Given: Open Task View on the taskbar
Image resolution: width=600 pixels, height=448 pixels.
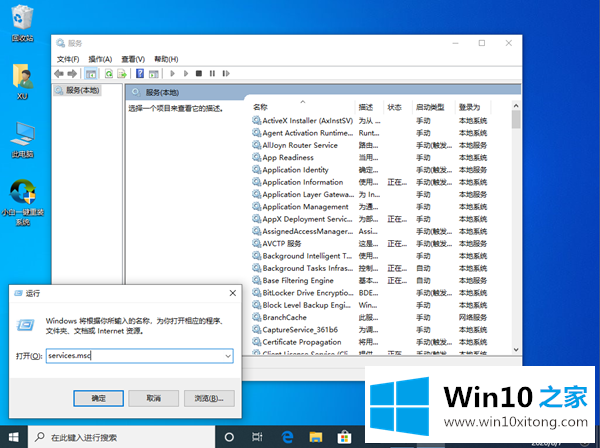Looking at the screenshot, I should click(257, 437).
